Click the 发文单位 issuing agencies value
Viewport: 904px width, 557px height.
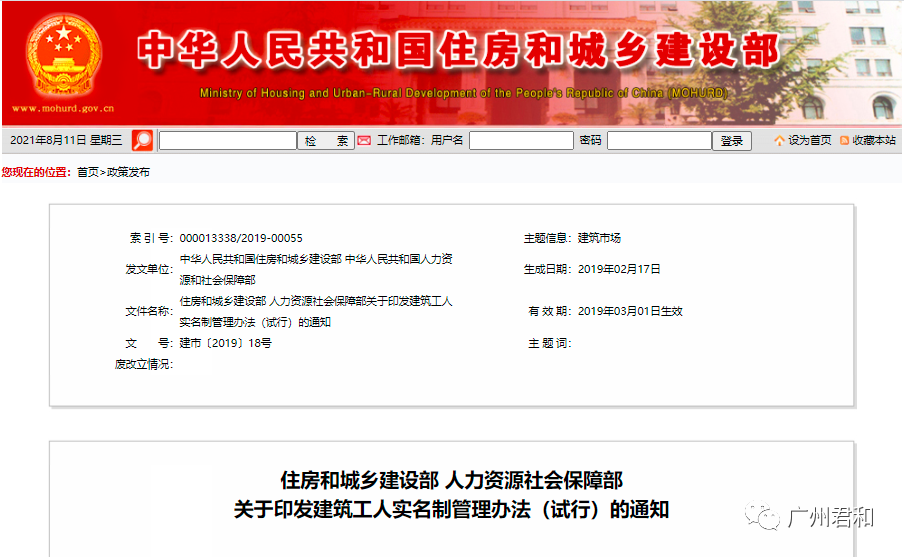tap(316, 269)
